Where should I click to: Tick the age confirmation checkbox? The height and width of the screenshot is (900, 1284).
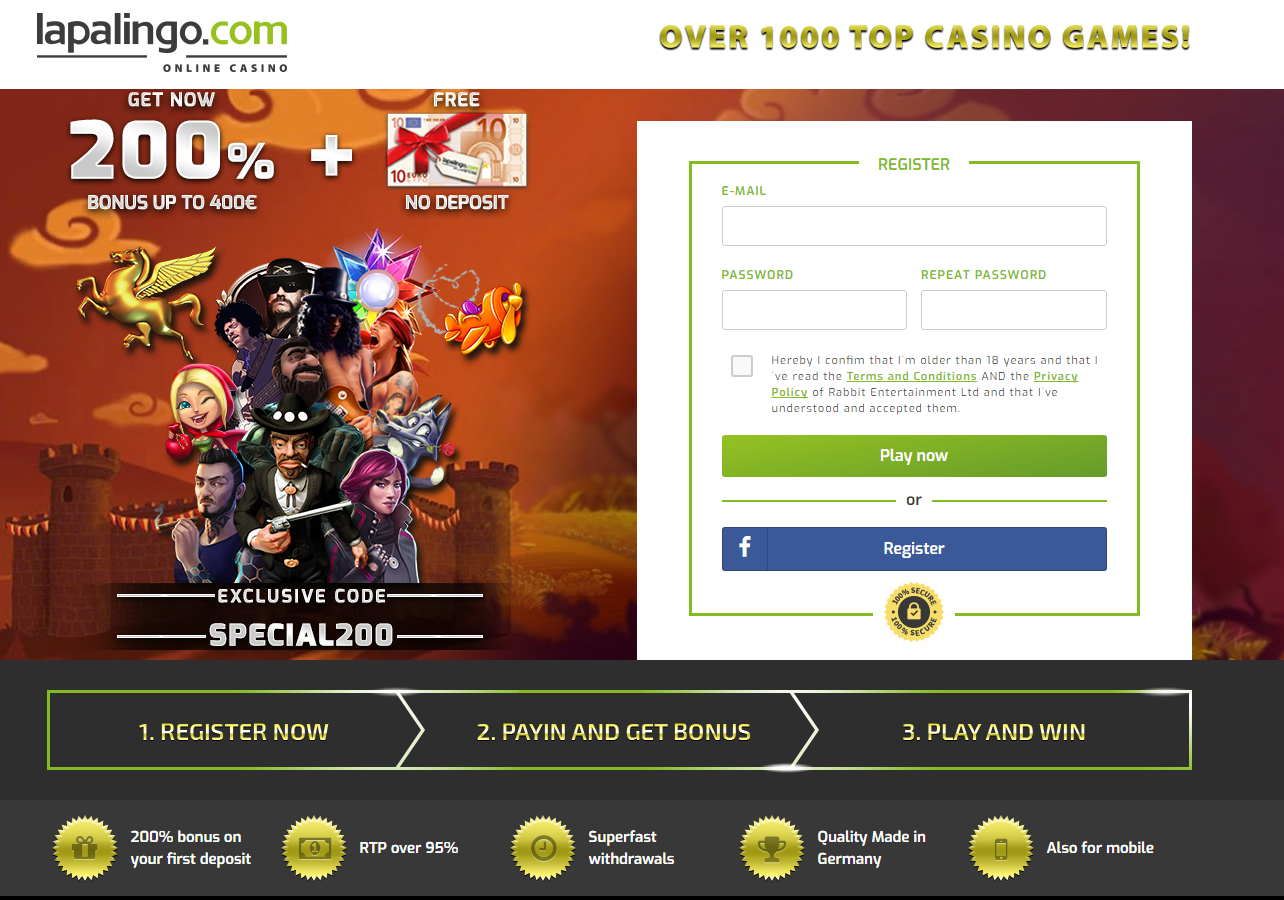click(742, 366)
